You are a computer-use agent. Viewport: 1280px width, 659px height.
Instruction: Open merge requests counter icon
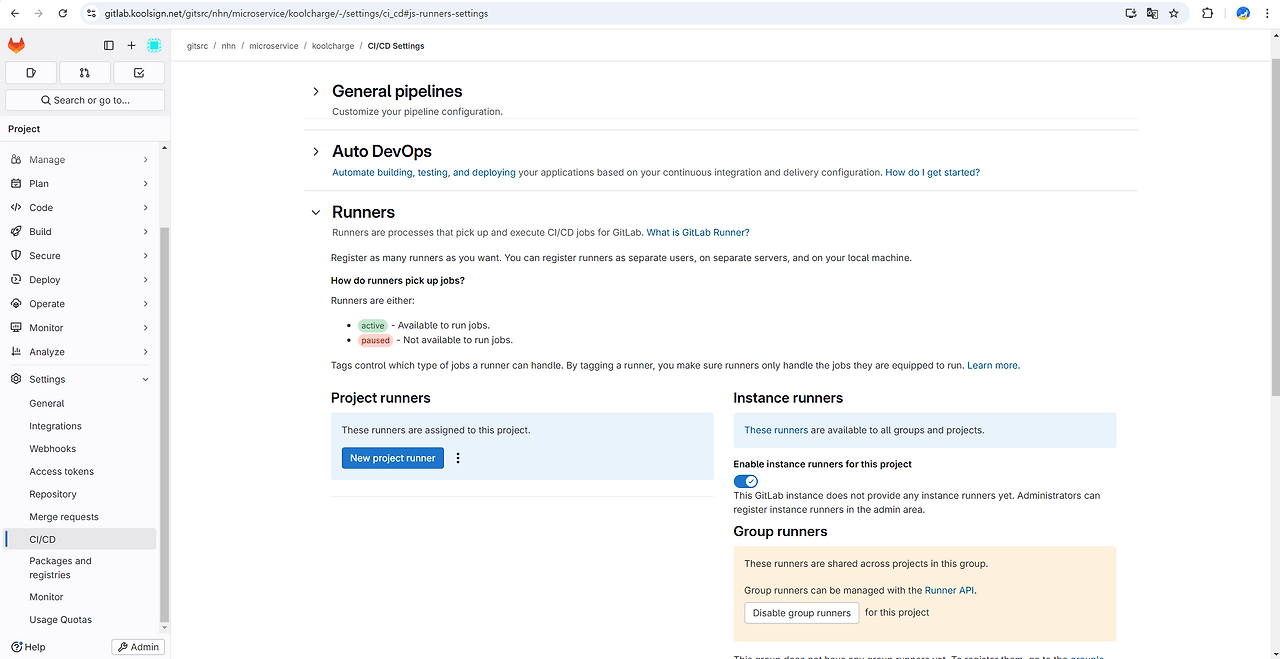point(85,73)
